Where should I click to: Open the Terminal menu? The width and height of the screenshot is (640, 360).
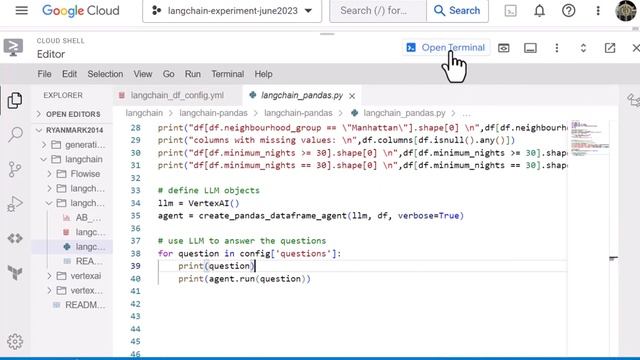pos(227,74)
